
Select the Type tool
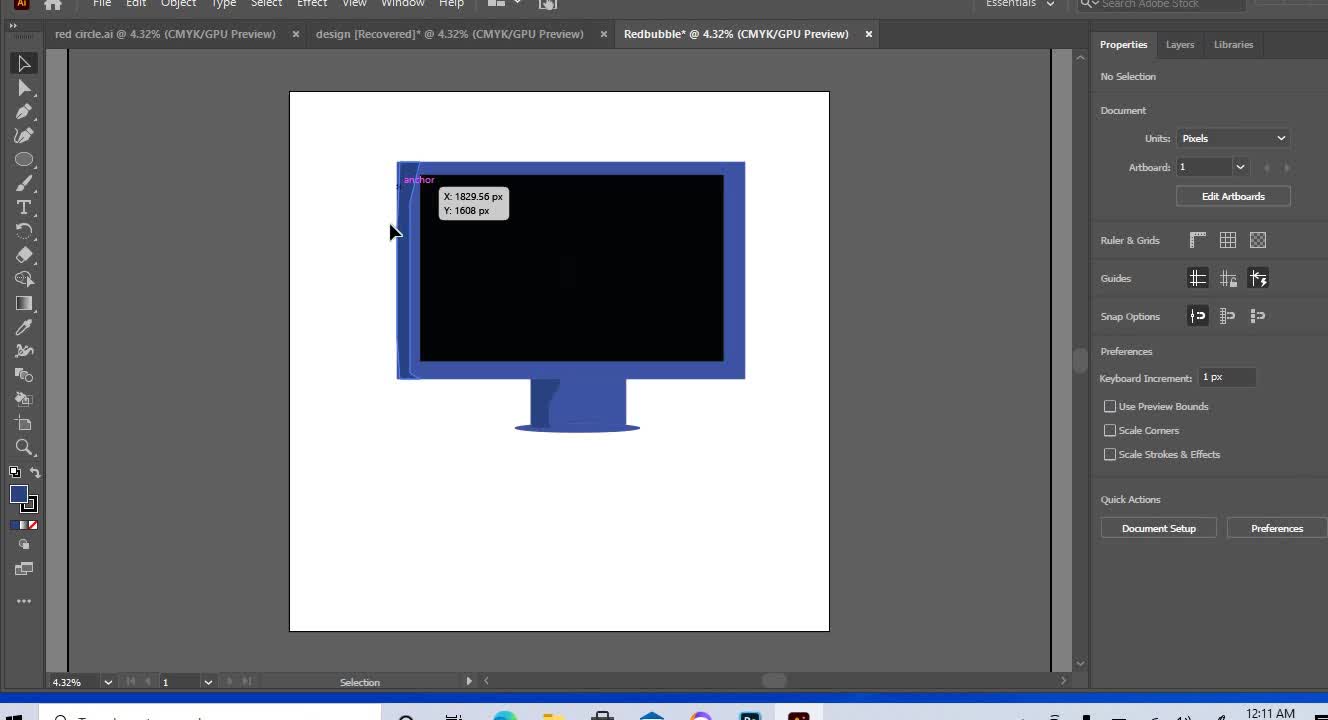[24, 208]
